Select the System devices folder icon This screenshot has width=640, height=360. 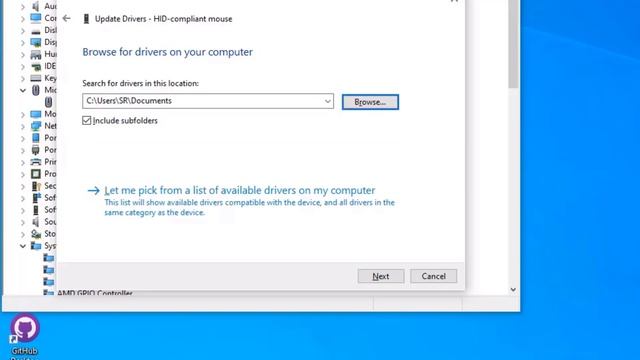tap(36, 246)
